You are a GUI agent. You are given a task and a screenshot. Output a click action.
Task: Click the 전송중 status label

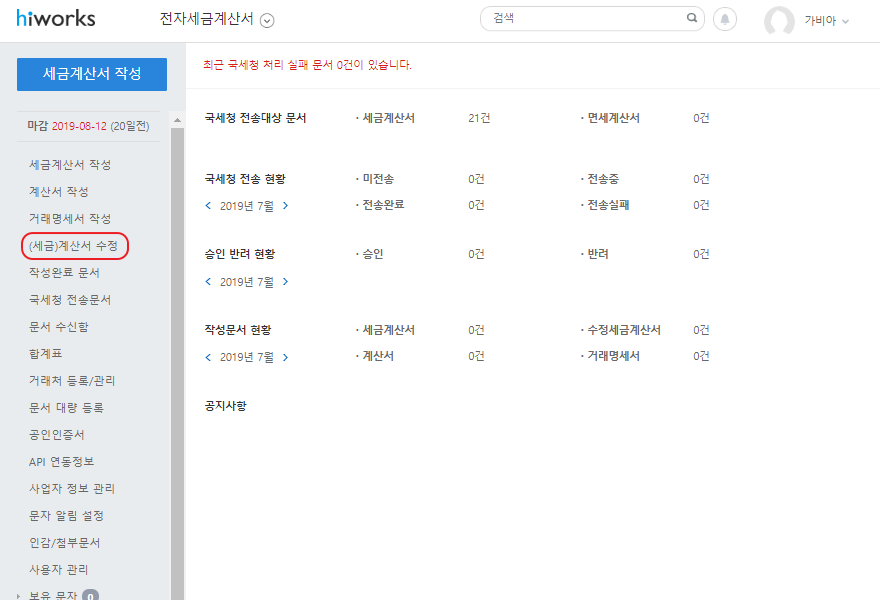click(x=603, y=179)
